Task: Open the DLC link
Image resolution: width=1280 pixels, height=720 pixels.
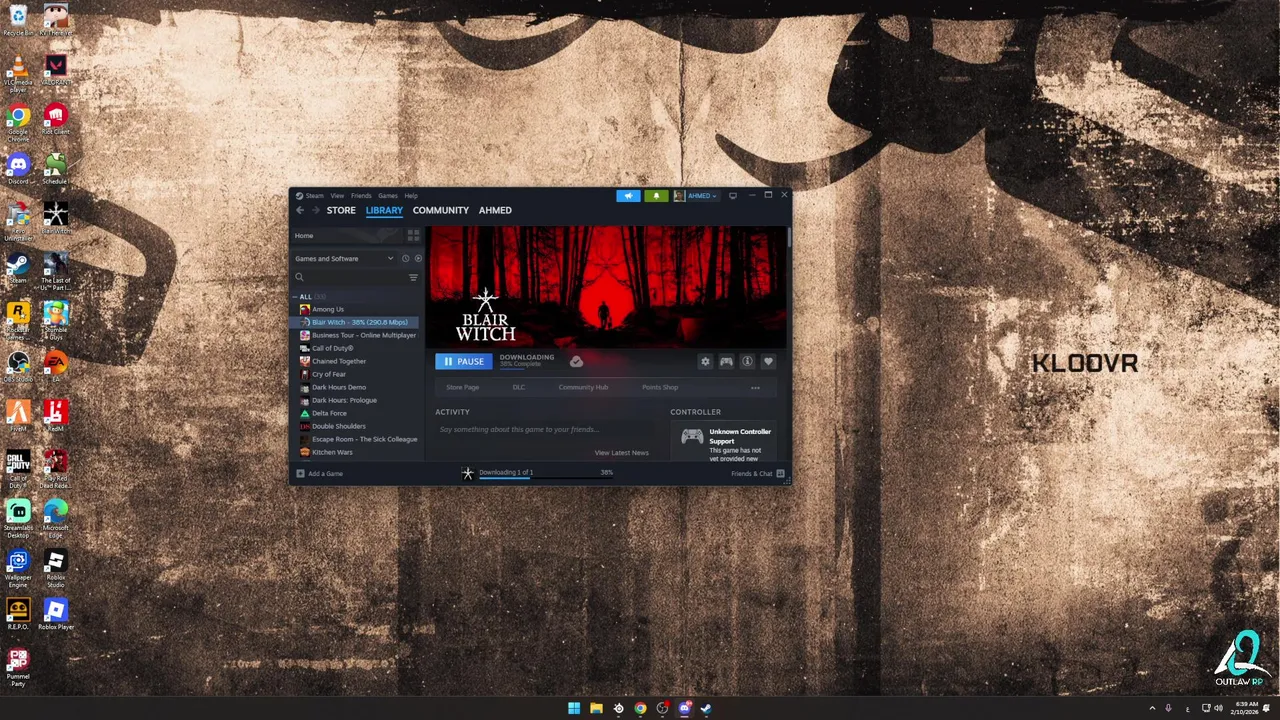Action: click(x=518, y=387)
